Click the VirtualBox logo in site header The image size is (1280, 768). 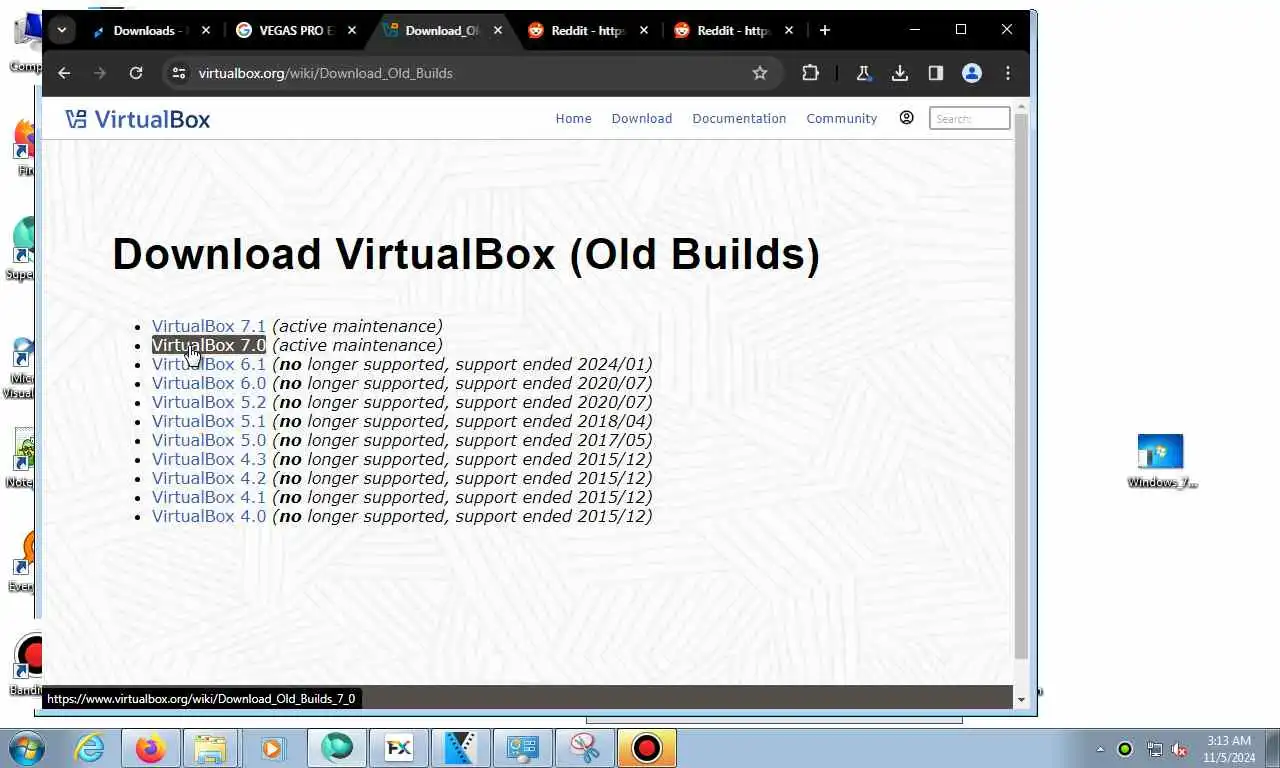(138, 119)
